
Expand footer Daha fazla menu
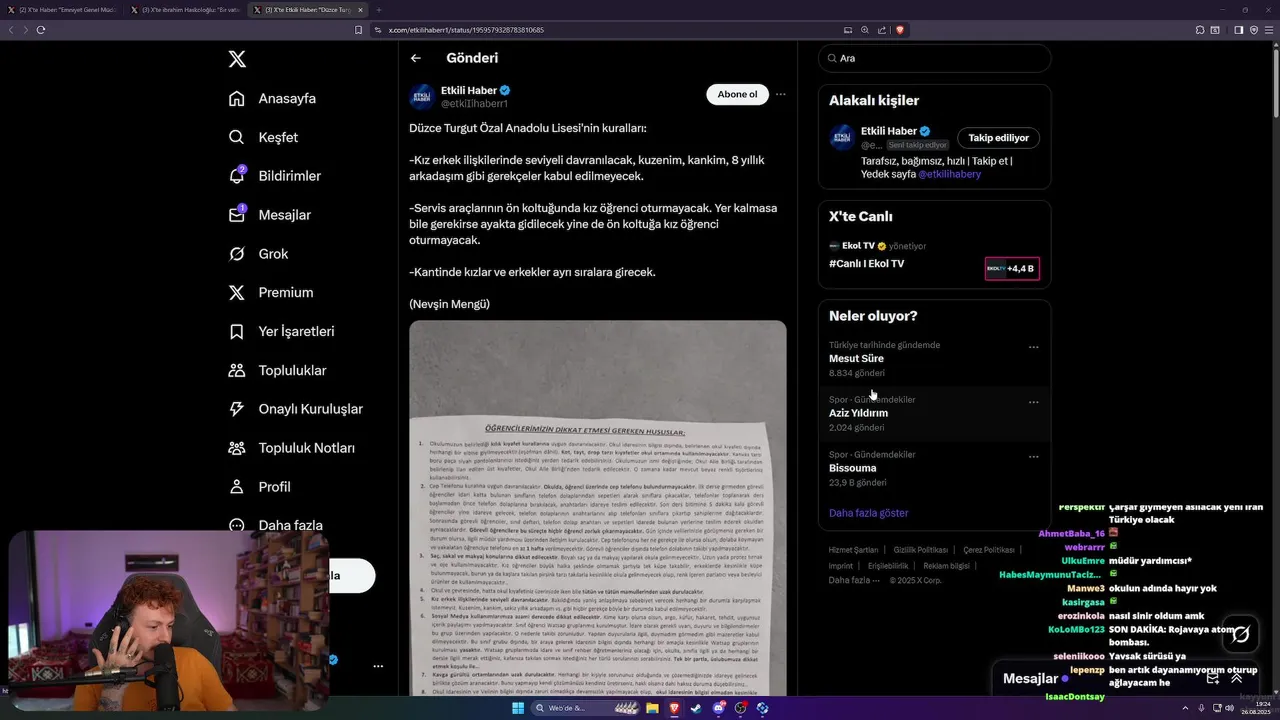(854, 580)
